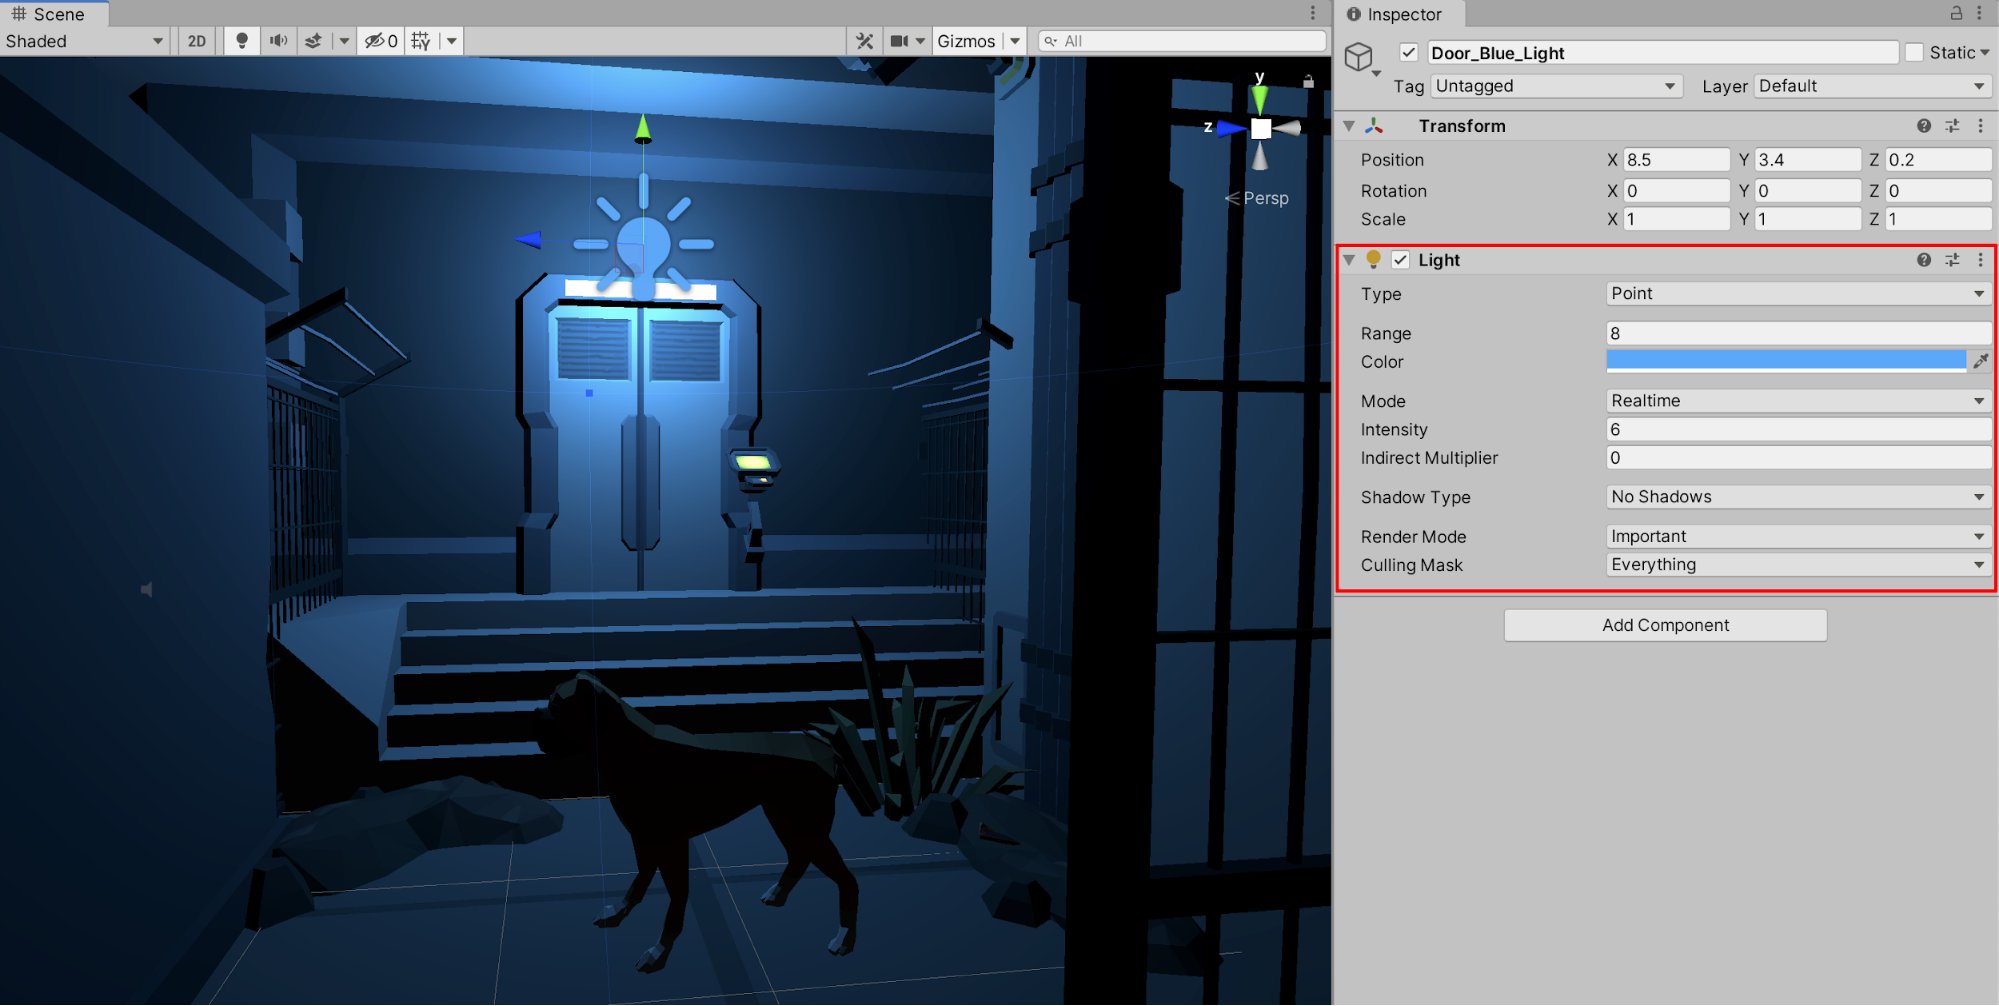The width and height of the screenshot is (1999, 1006).
Task: Open the component tools wrench icon
Action: tap(864, 41)
